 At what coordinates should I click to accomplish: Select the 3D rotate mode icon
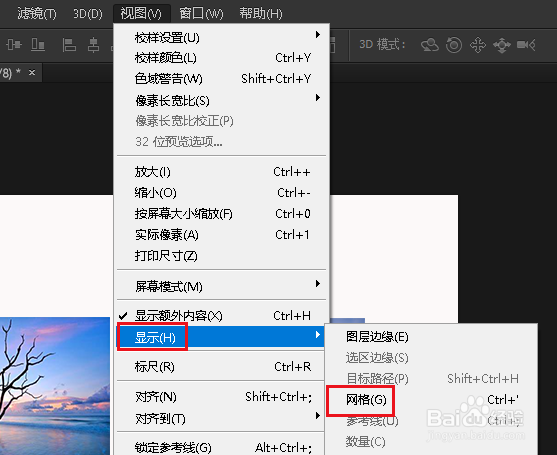(x=429, y=45)
